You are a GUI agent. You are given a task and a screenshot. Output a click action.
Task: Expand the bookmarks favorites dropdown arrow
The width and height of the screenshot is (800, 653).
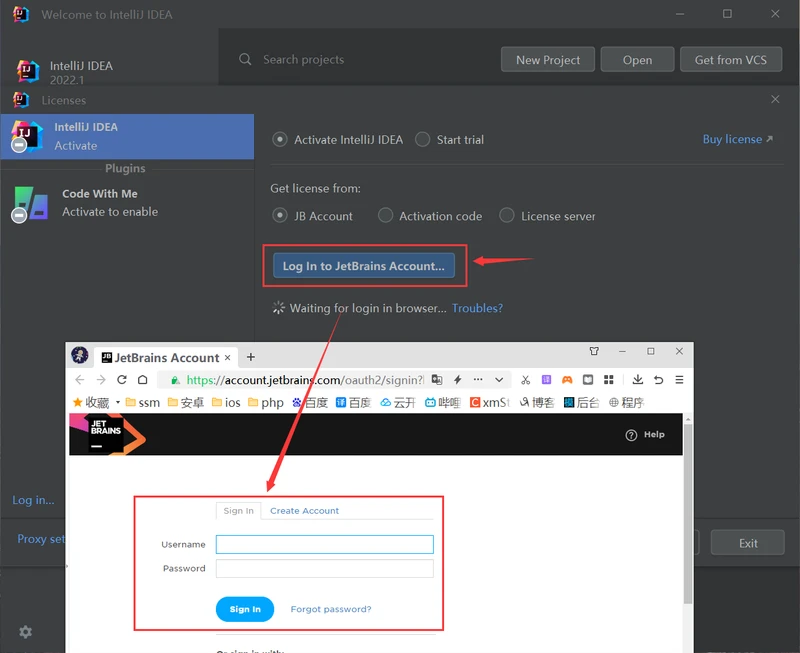(118, 402)
